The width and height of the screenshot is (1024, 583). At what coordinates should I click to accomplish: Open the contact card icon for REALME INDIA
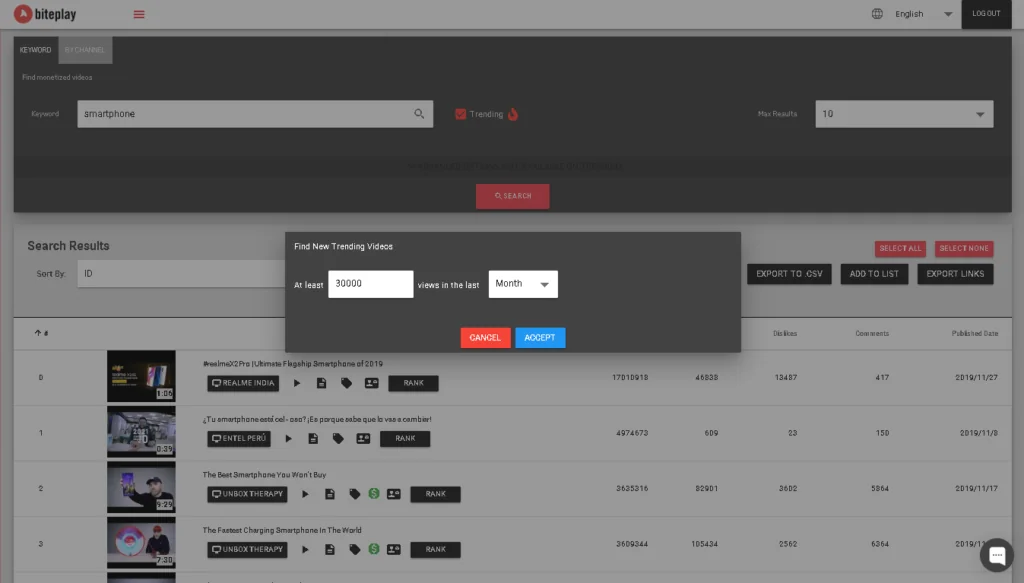(374, 383)
